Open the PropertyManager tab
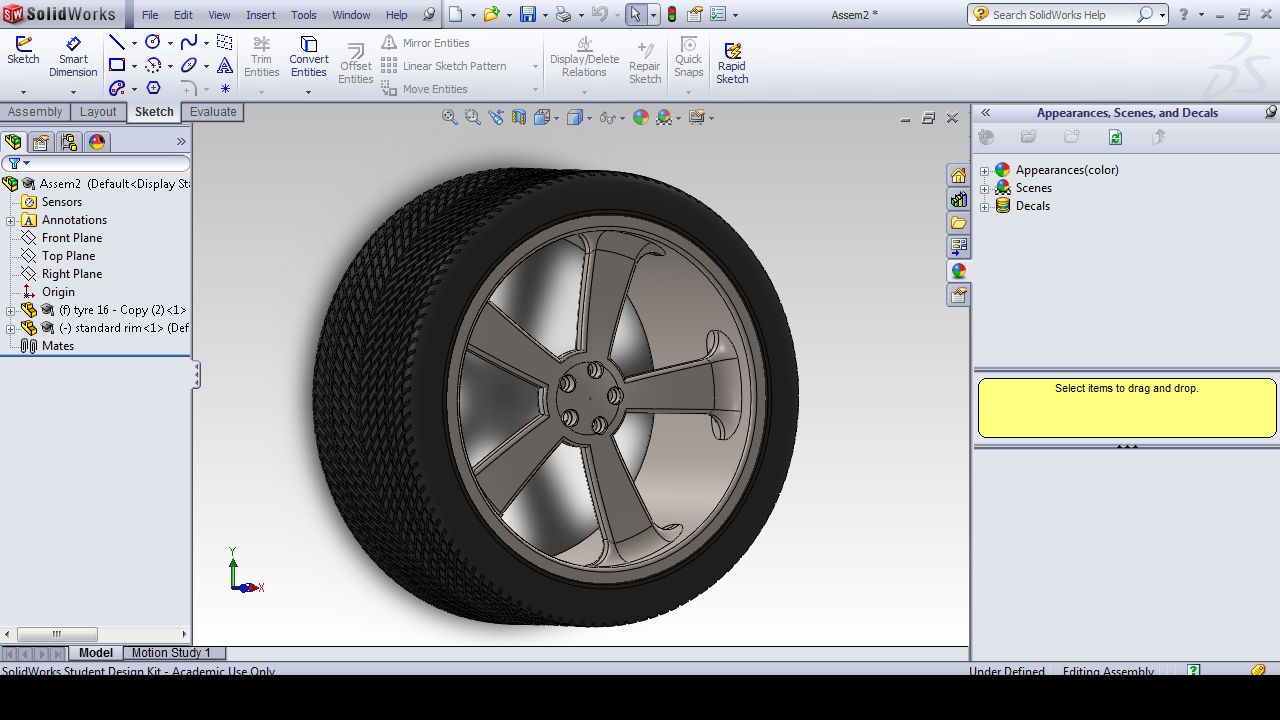The width and height of the screenshot is (1280, 720). tap(41, 142)
